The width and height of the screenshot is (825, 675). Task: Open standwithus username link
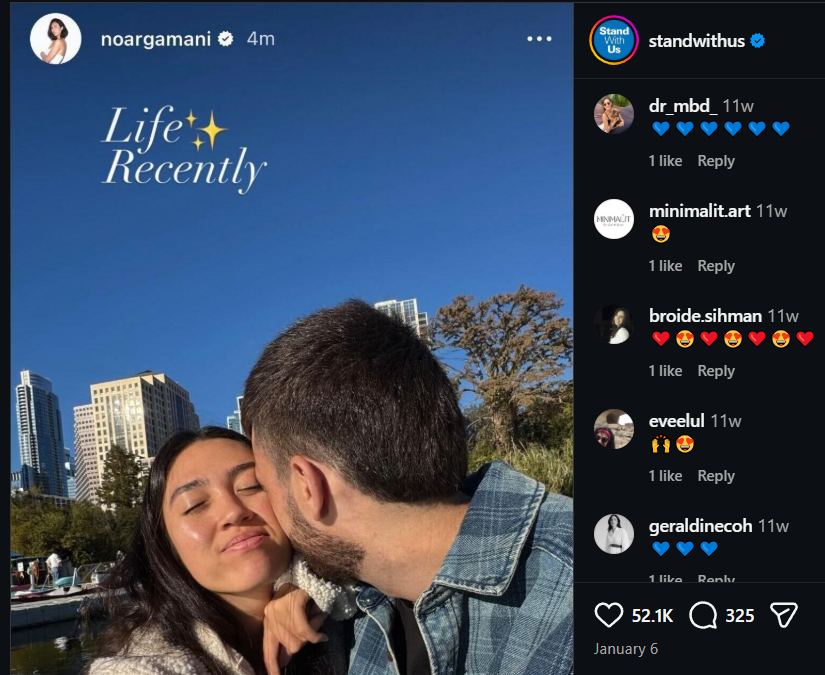click(x=697, y=41)
